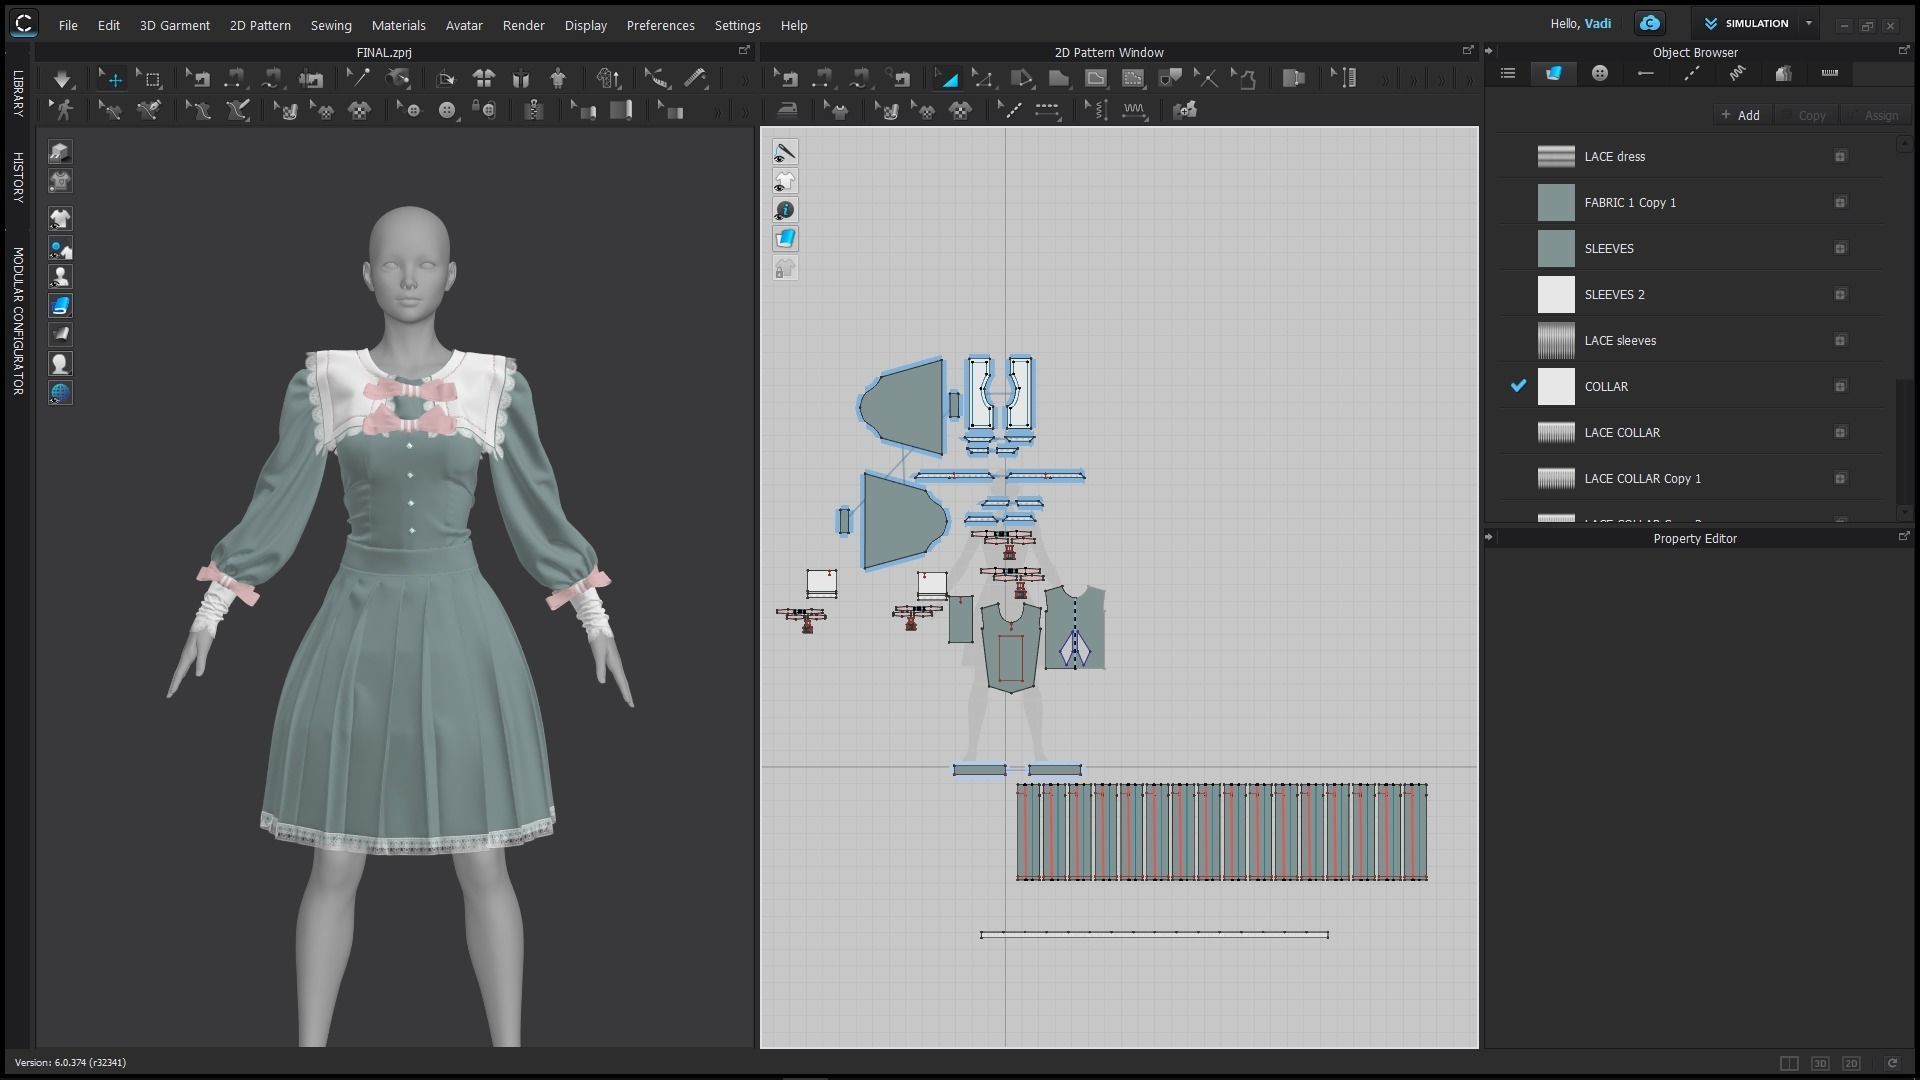Open the Measure ruler tab in Object Browser
Viewport: 1920px width, 1080px height.
click(x=1829, y=73)
